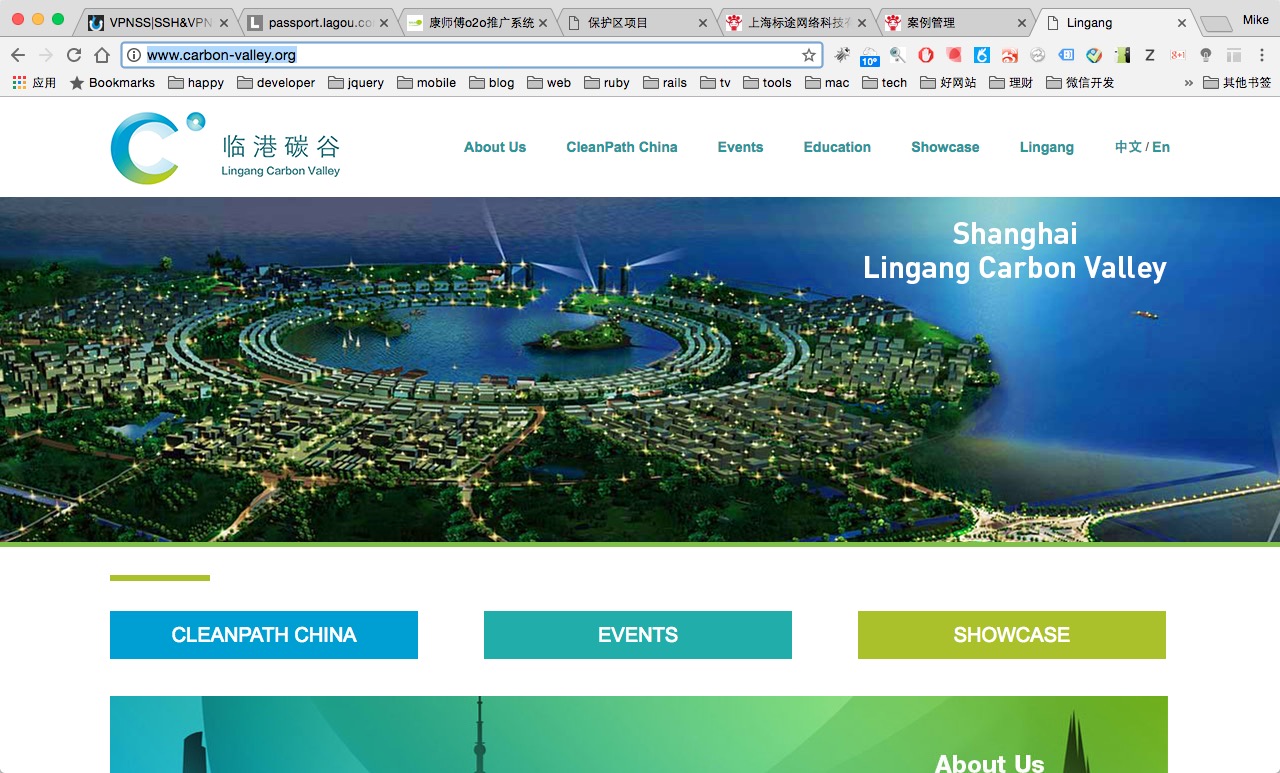1280x773 pixels.
Task: Go to the browser home page
Action: (102, 55)
